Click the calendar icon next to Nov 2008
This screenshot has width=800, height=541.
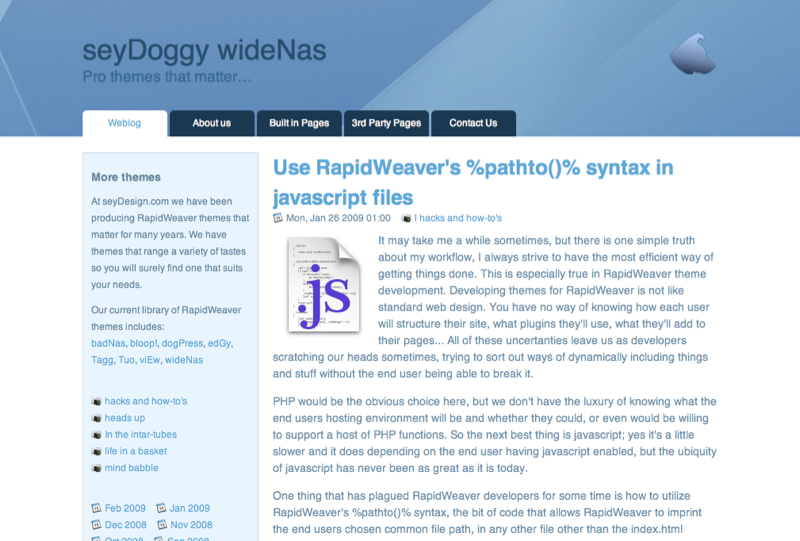coord(161,525)
